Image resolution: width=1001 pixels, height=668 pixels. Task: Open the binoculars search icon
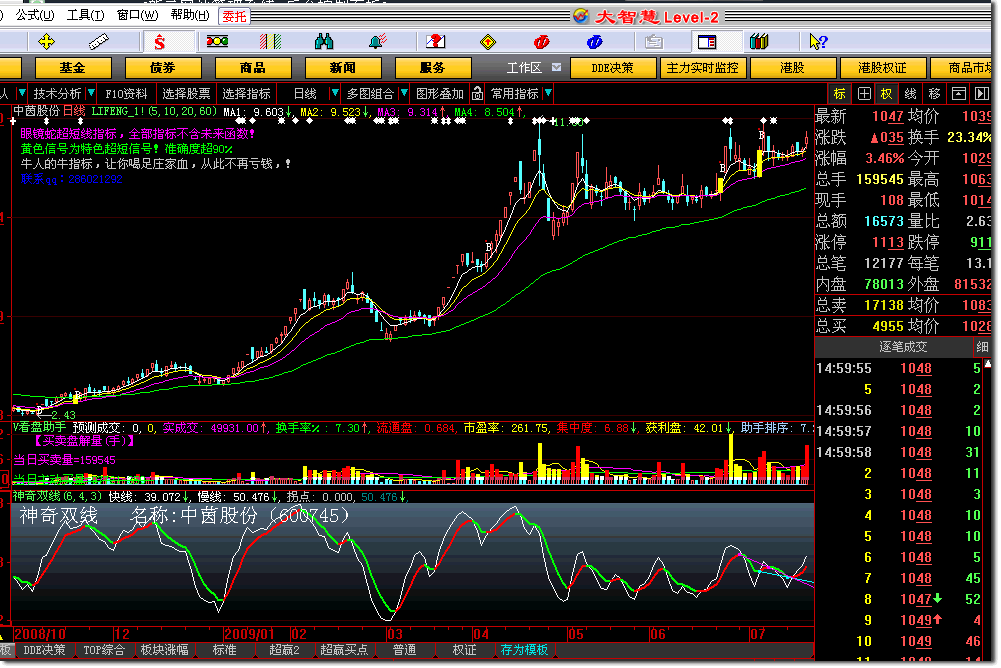point(324,42)
